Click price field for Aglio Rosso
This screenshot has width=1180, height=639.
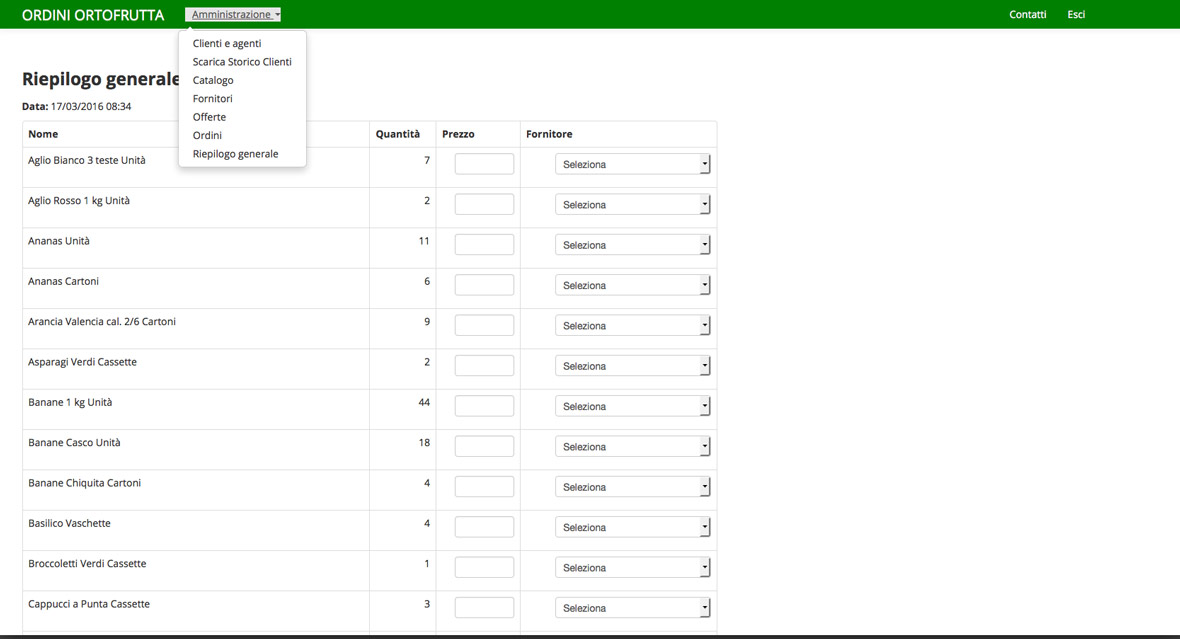click(x=484, y=204)
